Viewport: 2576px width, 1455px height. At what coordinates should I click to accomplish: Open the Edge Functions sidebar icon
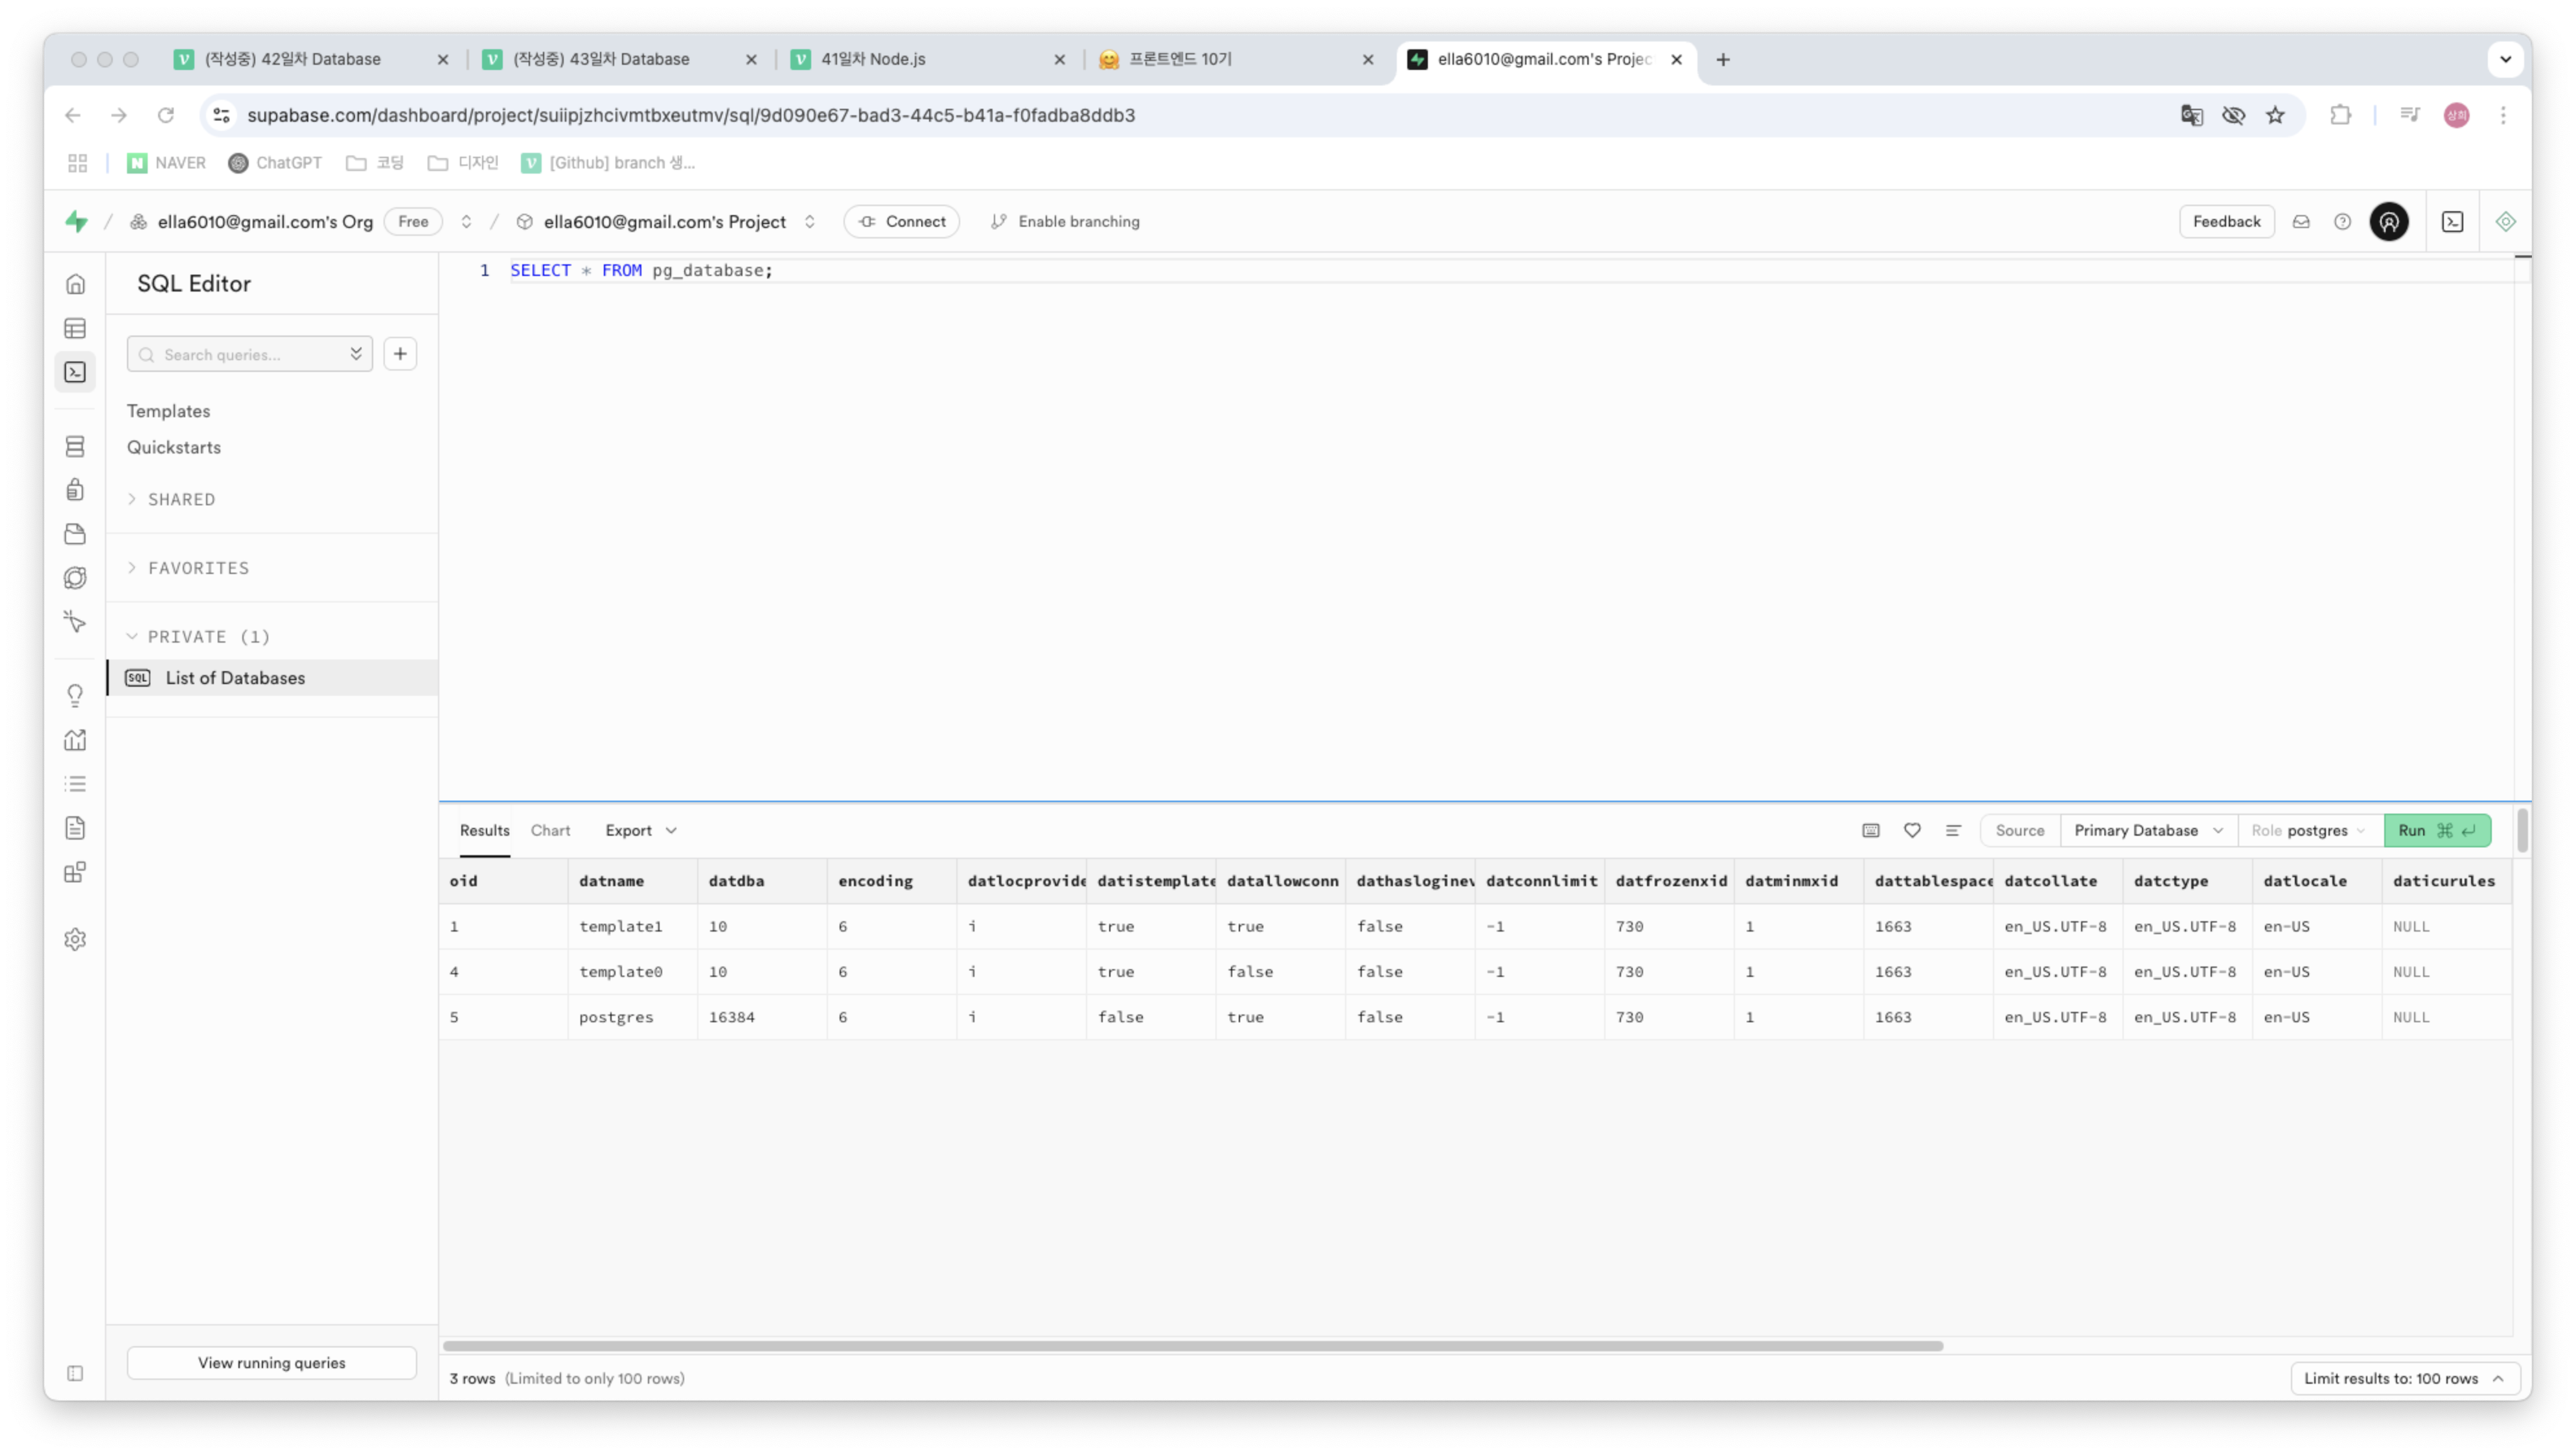tap(75, 578)
